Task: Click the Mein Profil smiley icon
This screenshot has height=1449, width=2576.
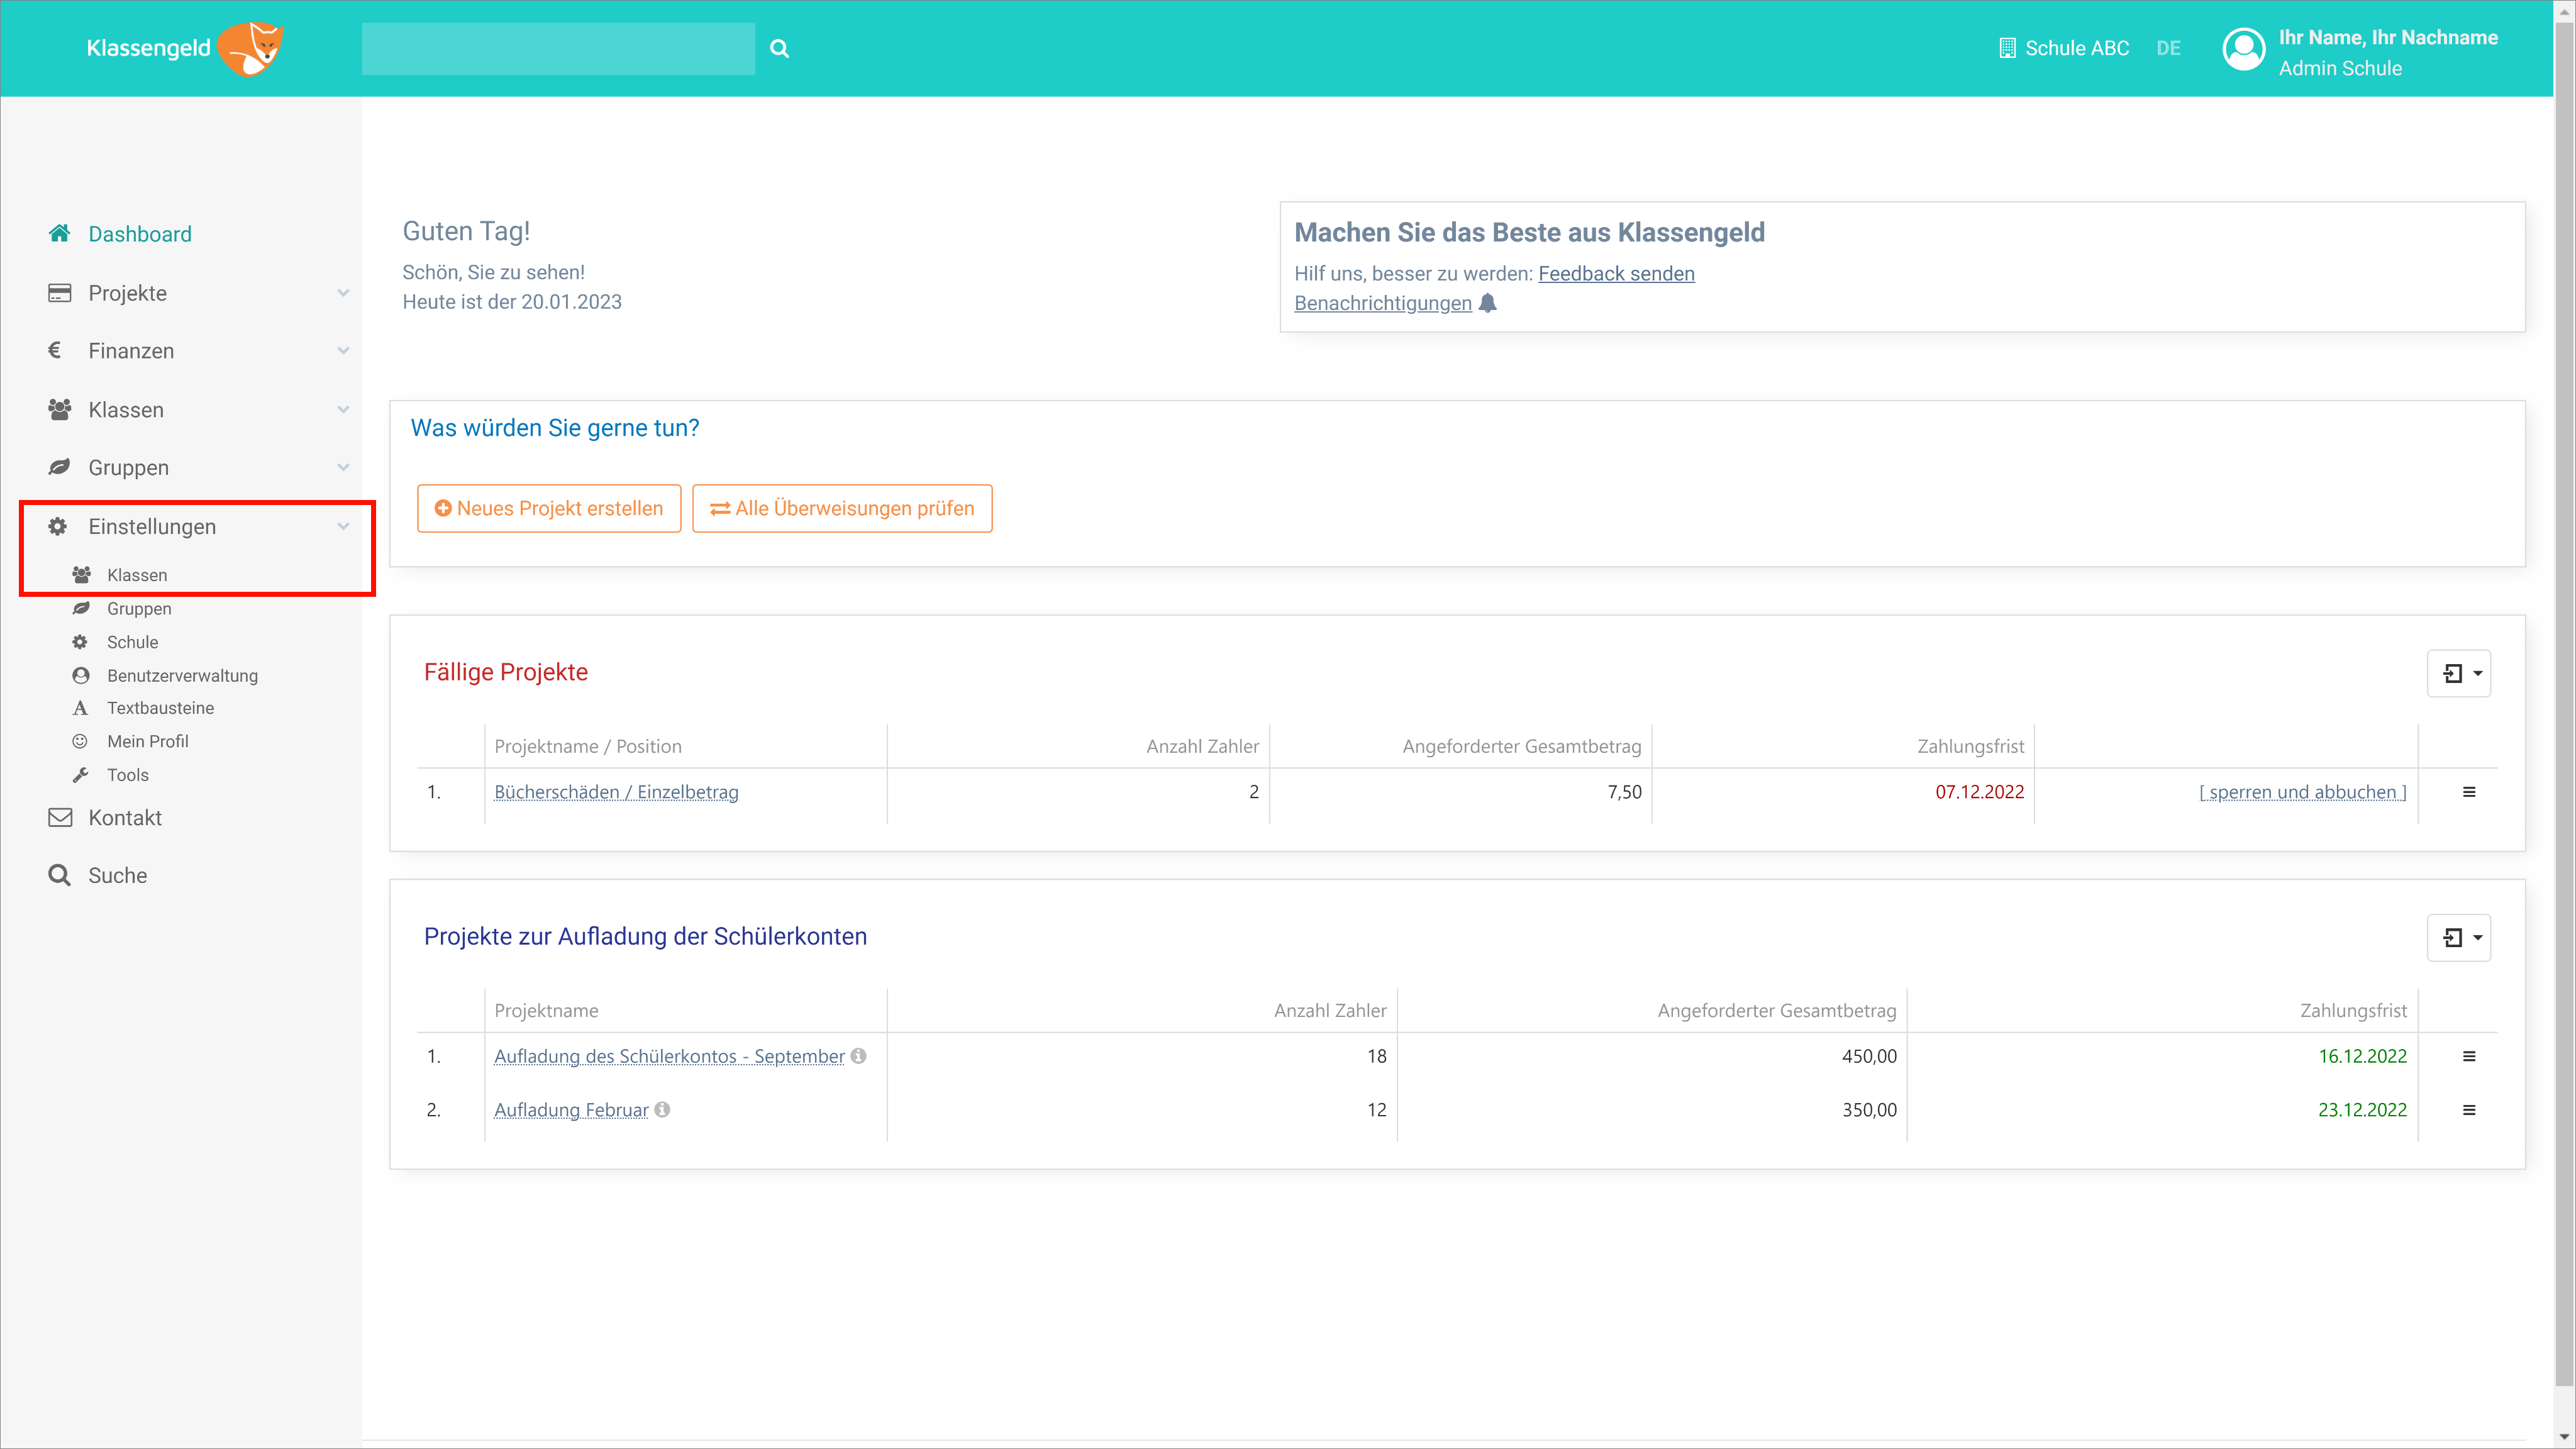Action: [x=80, y=741]
